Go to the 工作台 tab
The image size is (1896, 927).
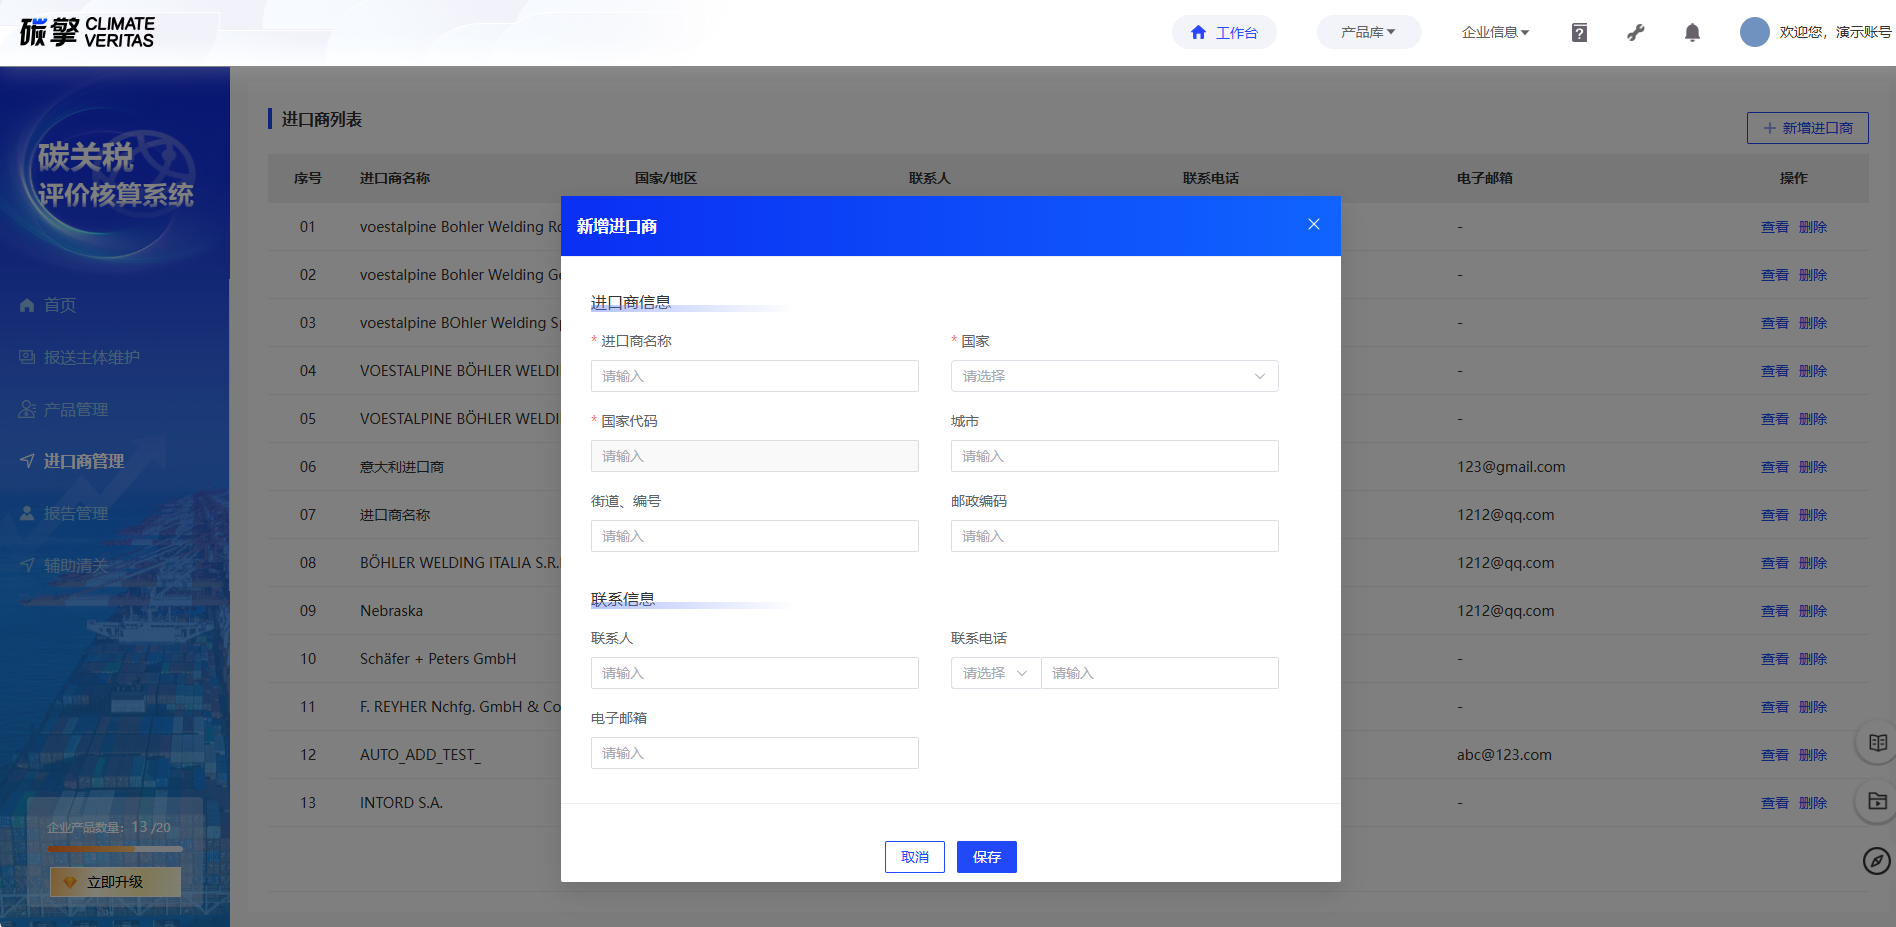tap(1224, 33)
